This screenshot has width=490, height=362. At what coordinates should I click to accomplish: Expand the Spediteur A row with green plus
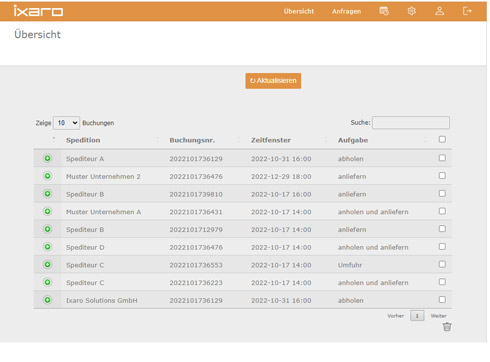click(x=48, y=158)
